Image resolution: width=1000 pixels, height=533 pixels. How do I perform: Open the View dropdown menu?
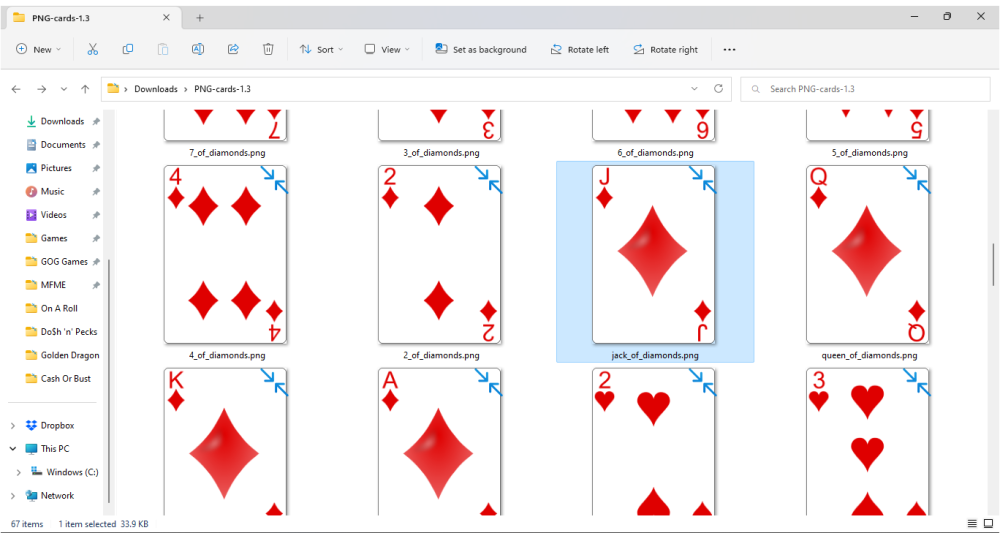click(x=386, y=49)
